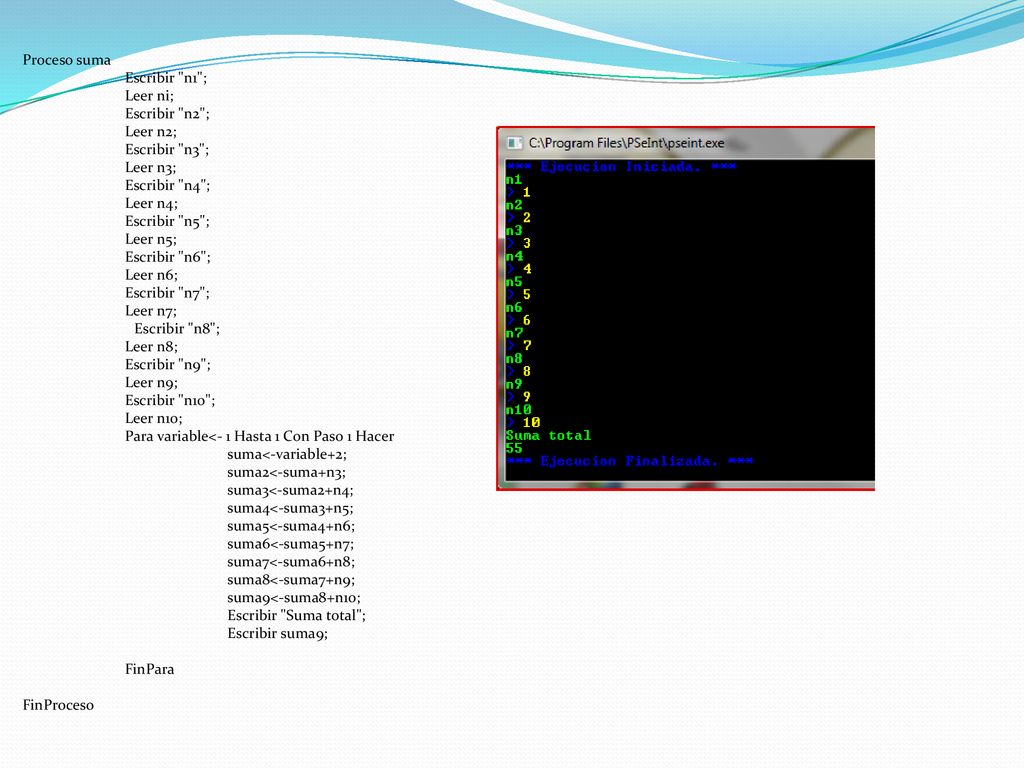Viewport: 1024px width, 768px height.
Task: Click the line 'suma2<-suma+n3;'
Action: (287, 473)
